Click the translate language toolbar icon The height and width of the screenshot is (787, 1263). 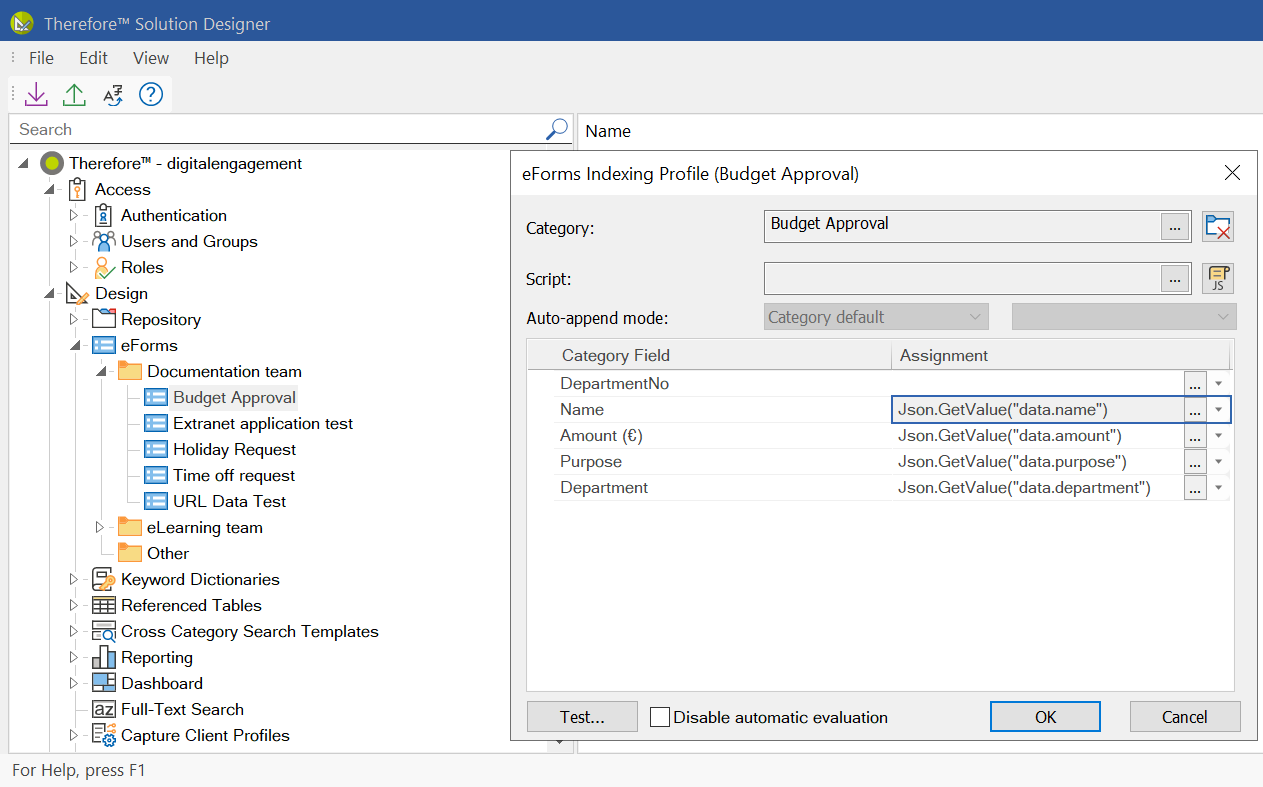point(112,95)
